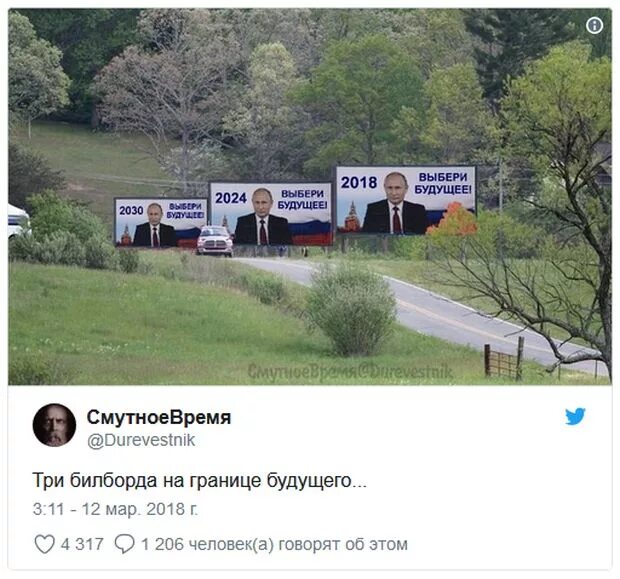Click the Twitter bird logo
The height and width of the screenshot is (579, 620).
575,416
